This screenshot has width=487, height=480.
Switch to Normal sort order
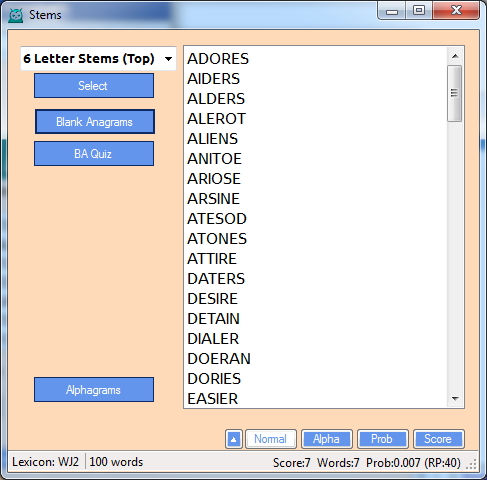click(x=271, y=439)
